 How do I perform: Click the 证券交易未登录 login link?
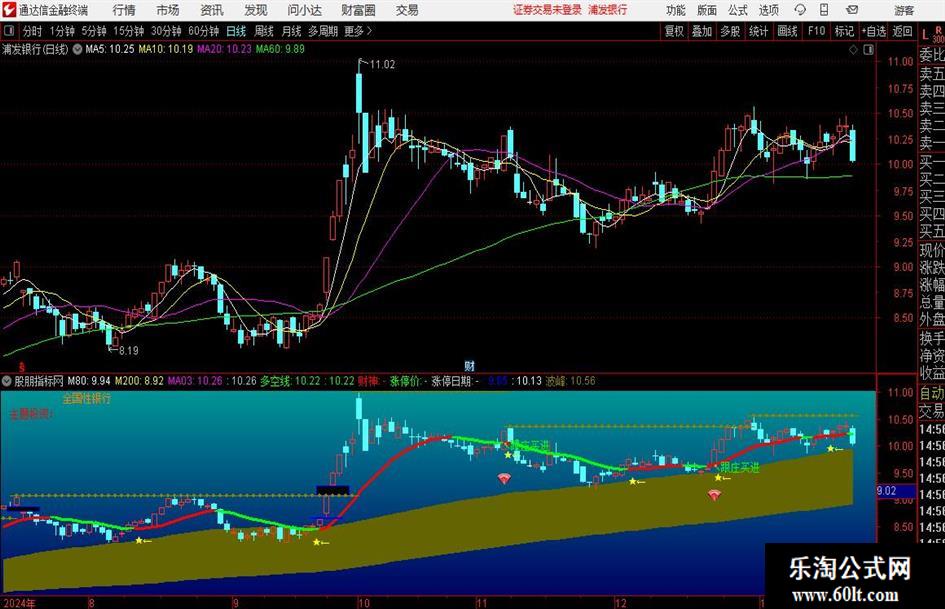tap(547, 10)
